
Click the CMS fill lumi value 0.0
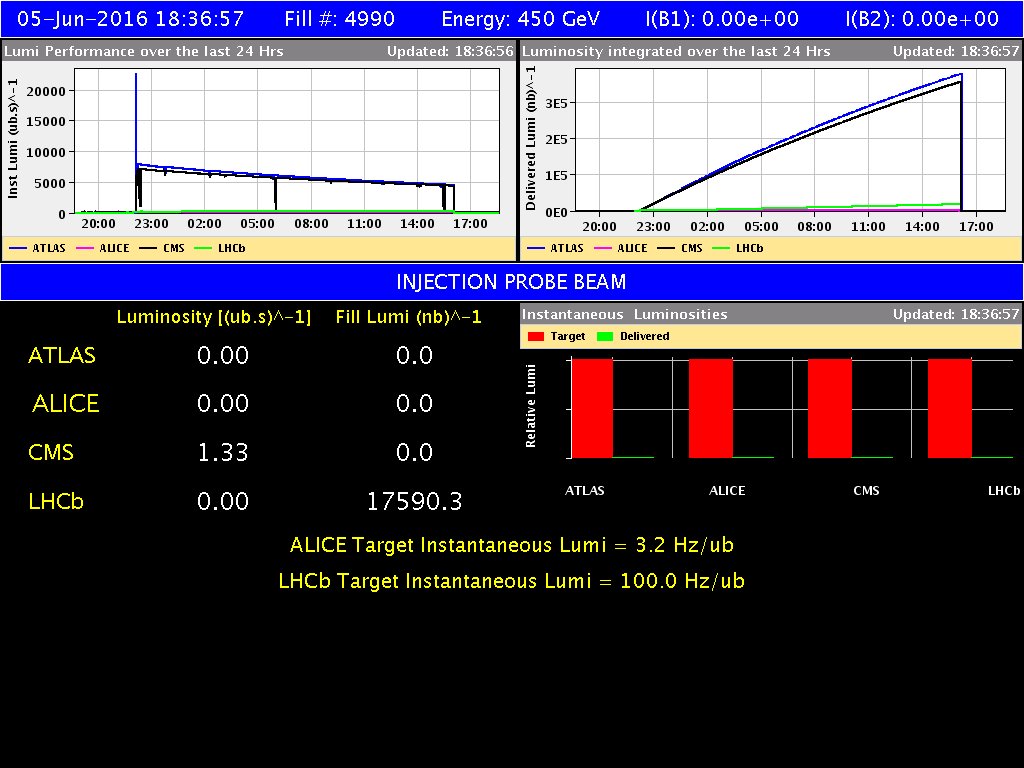415,452
